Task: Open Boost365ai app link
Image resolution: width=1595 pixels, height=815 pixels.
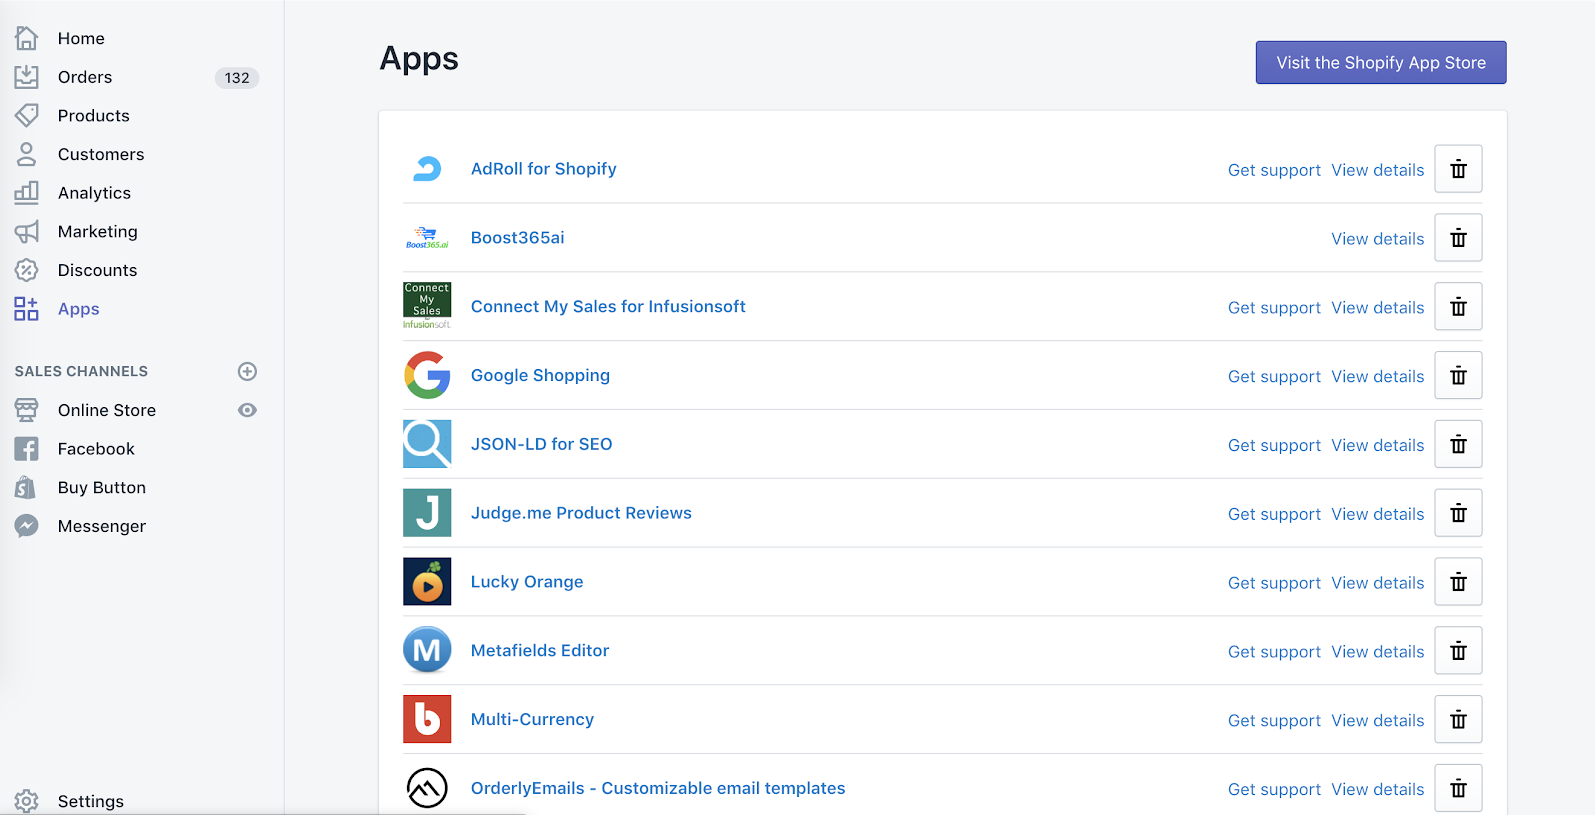Action: pyautogui.click(x=518, y=238)
